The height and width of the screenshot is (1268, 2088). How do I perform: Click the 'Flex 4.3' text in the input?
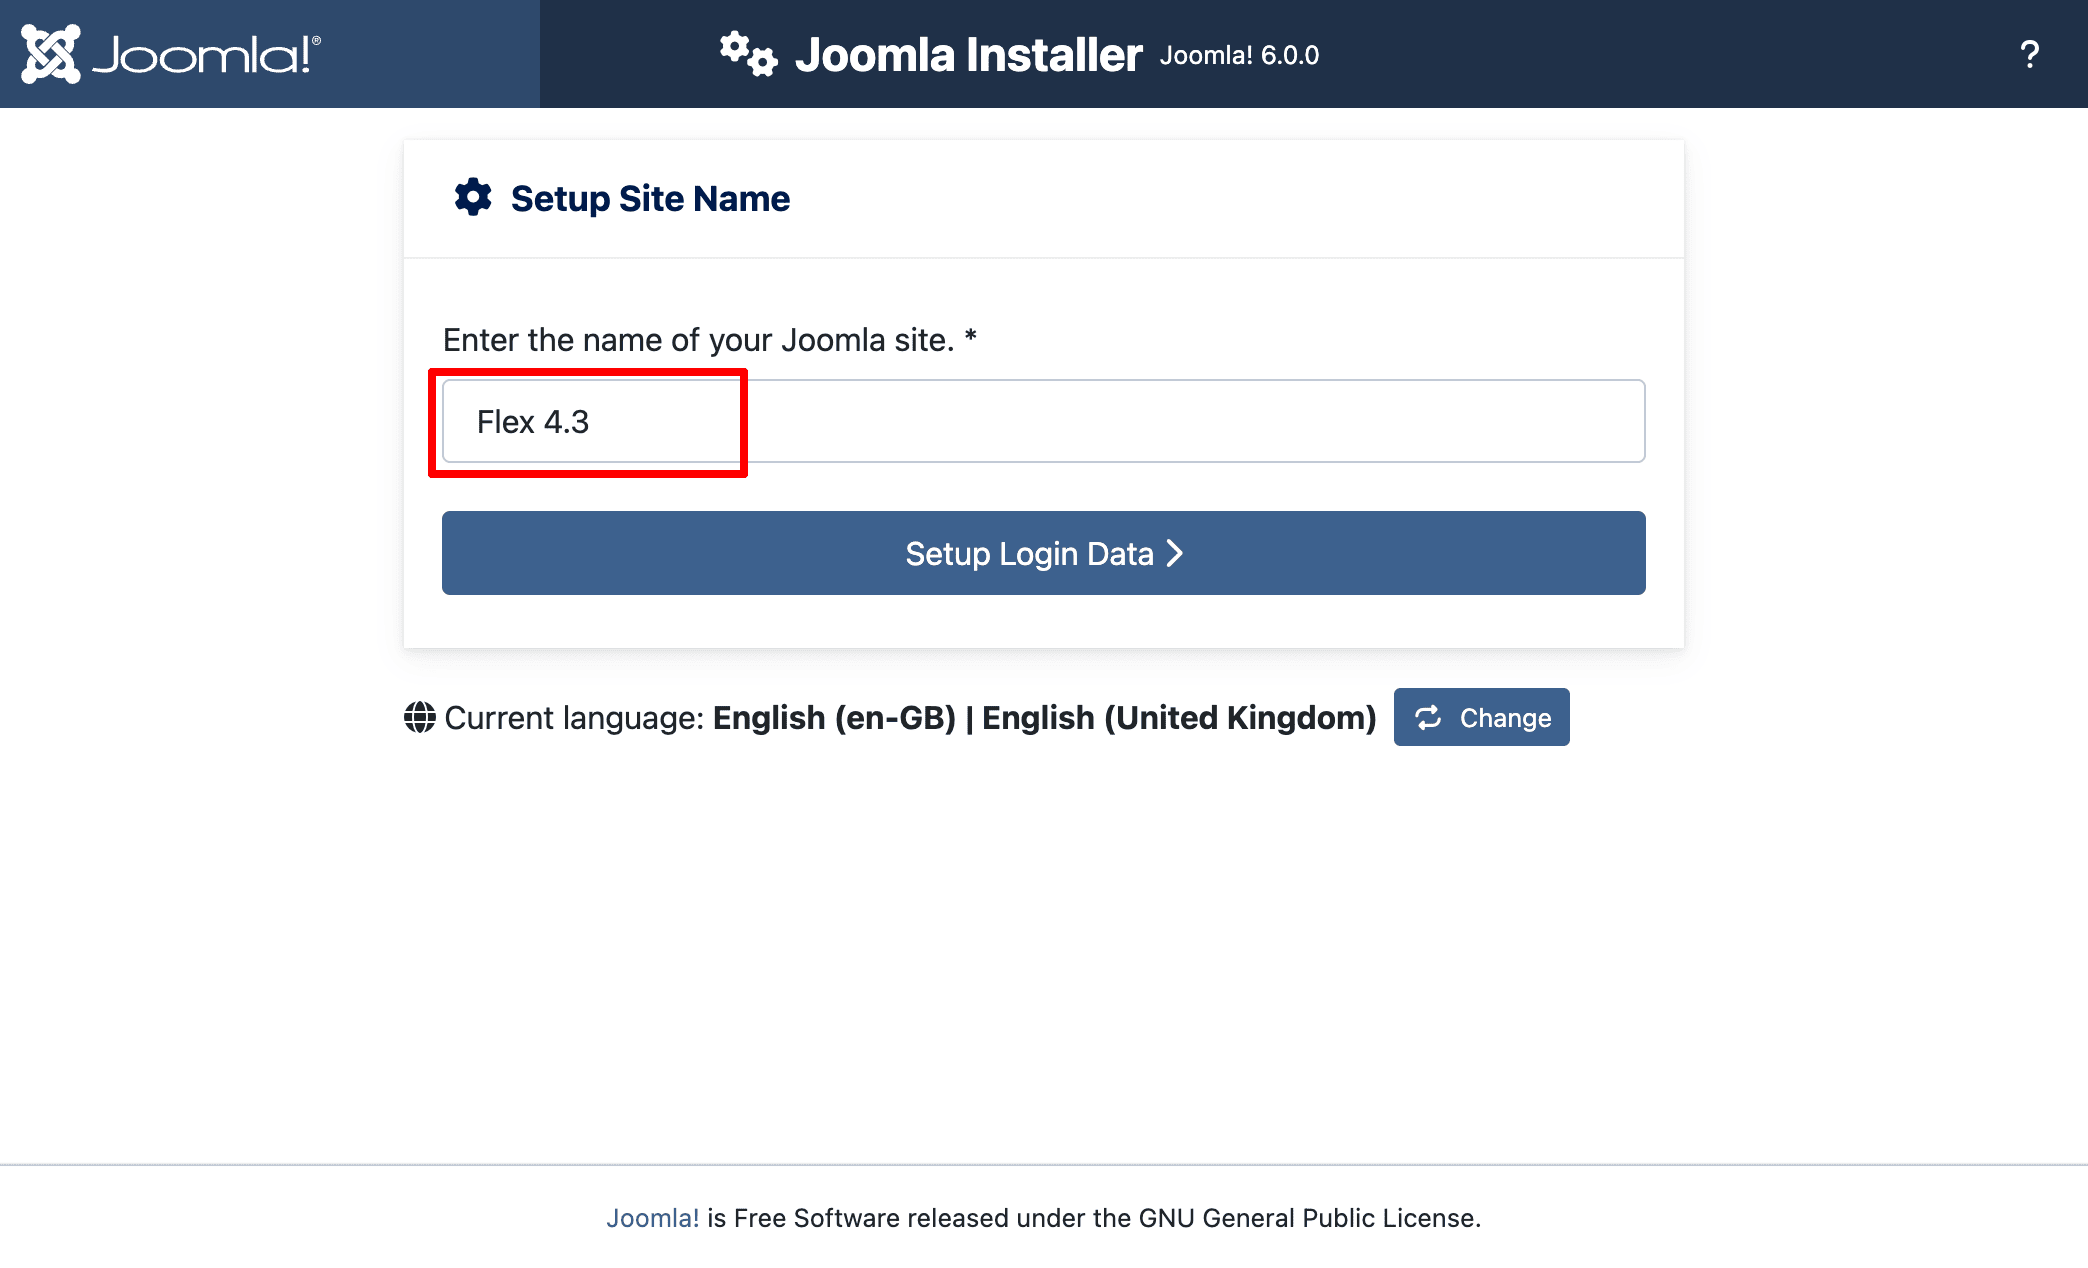[x=533, y=422]
